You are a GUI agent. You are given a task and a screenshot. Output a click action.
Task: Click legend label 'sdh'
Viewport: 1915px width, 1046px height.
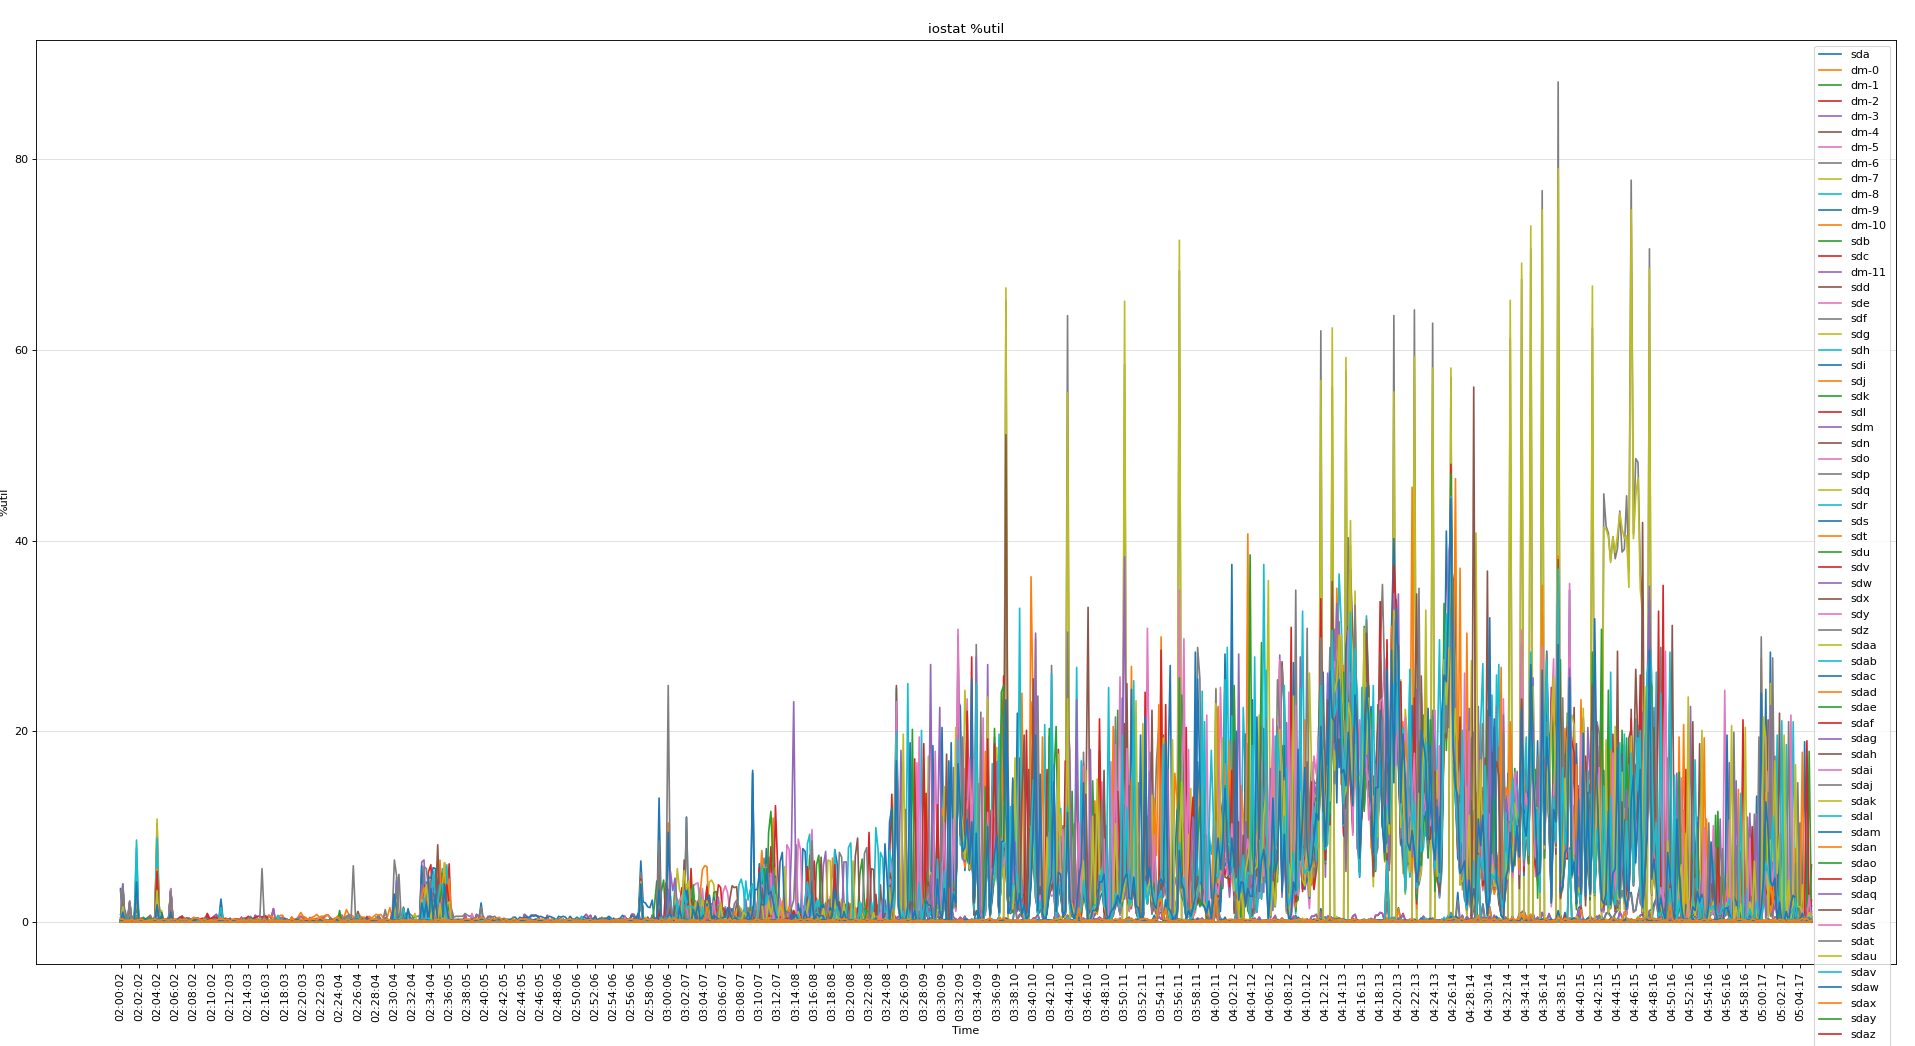[x=1859, y=350]
